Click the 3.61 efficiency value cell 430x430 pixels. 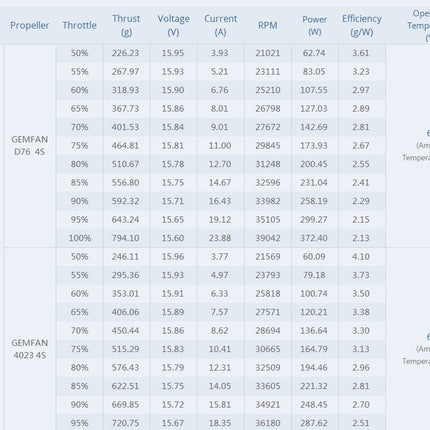click(x=362, y=53)
